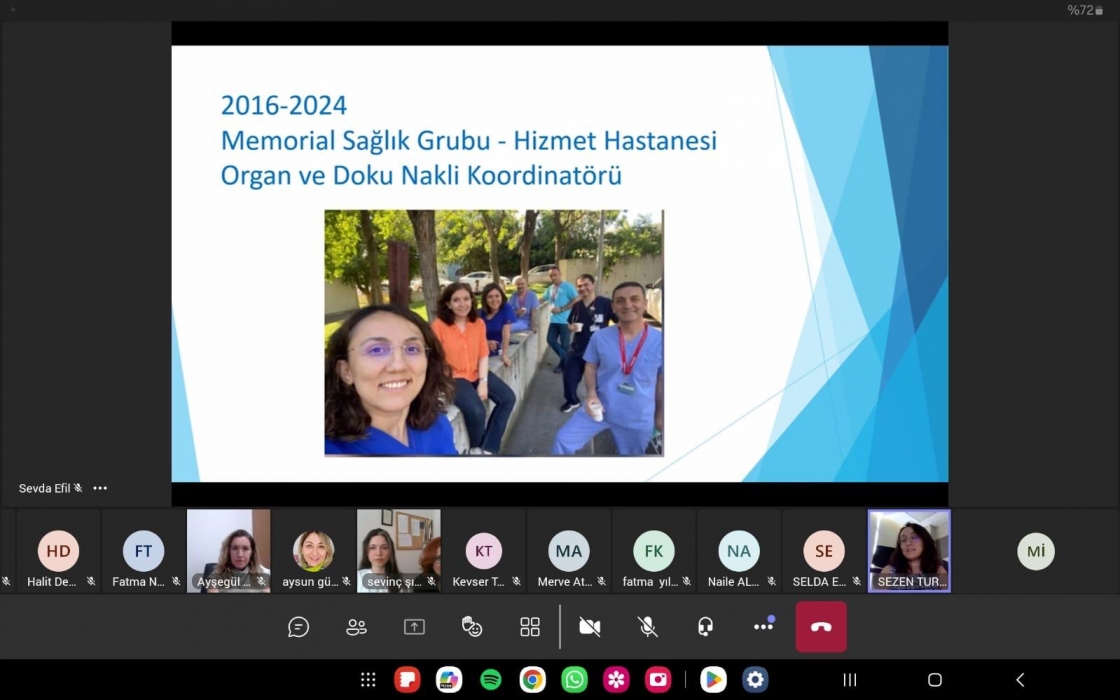
Task: Select aysun gü... participant tile
Action: [x=314, y=551]
